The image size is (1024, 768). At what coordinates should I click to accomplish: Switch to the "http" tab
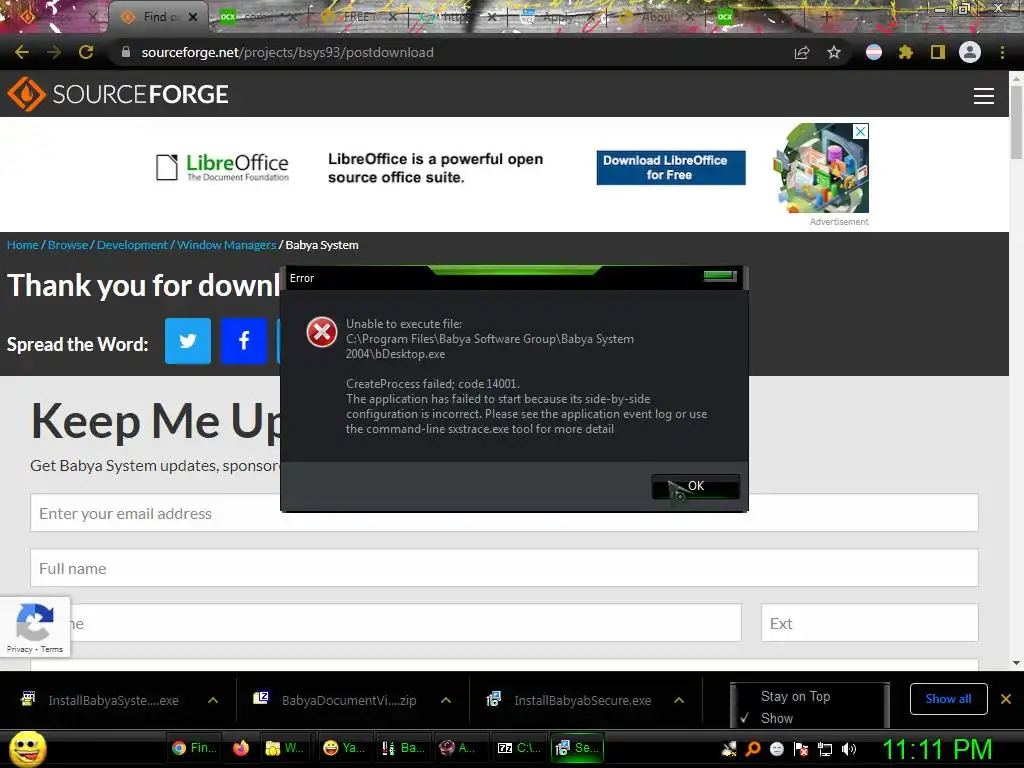(x=455, y=17)
